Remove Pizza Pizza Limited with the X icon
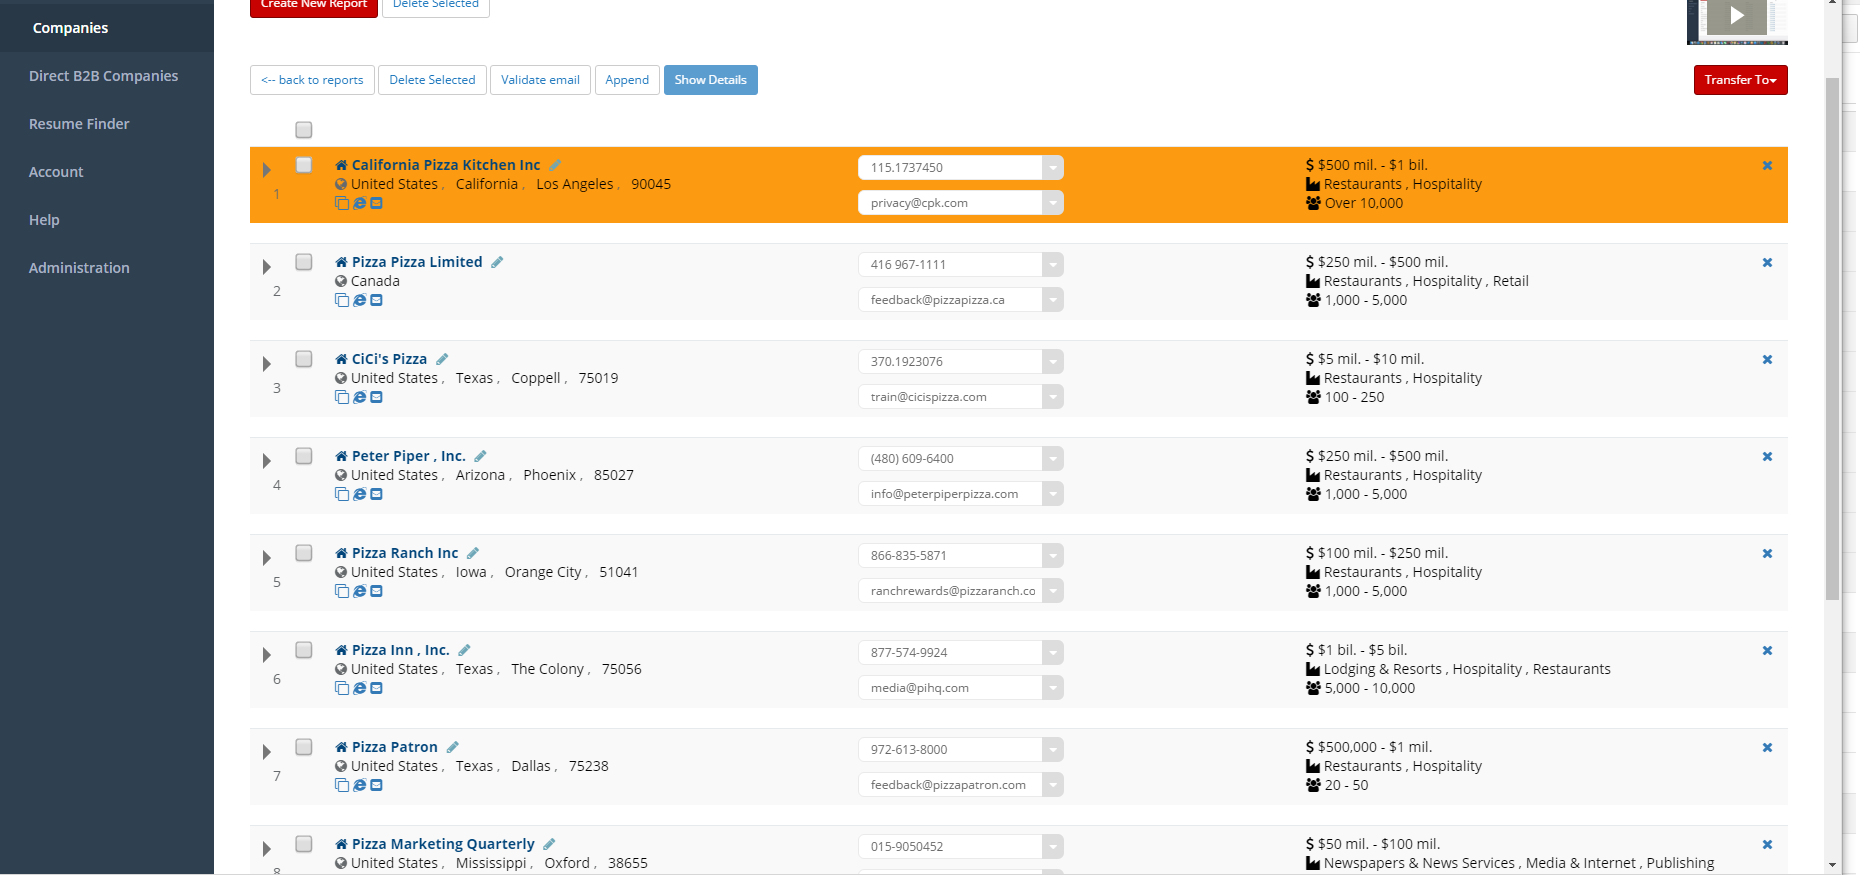Image resolution: width=1860 pixels, height=875 pixels. pos(1767,262)
